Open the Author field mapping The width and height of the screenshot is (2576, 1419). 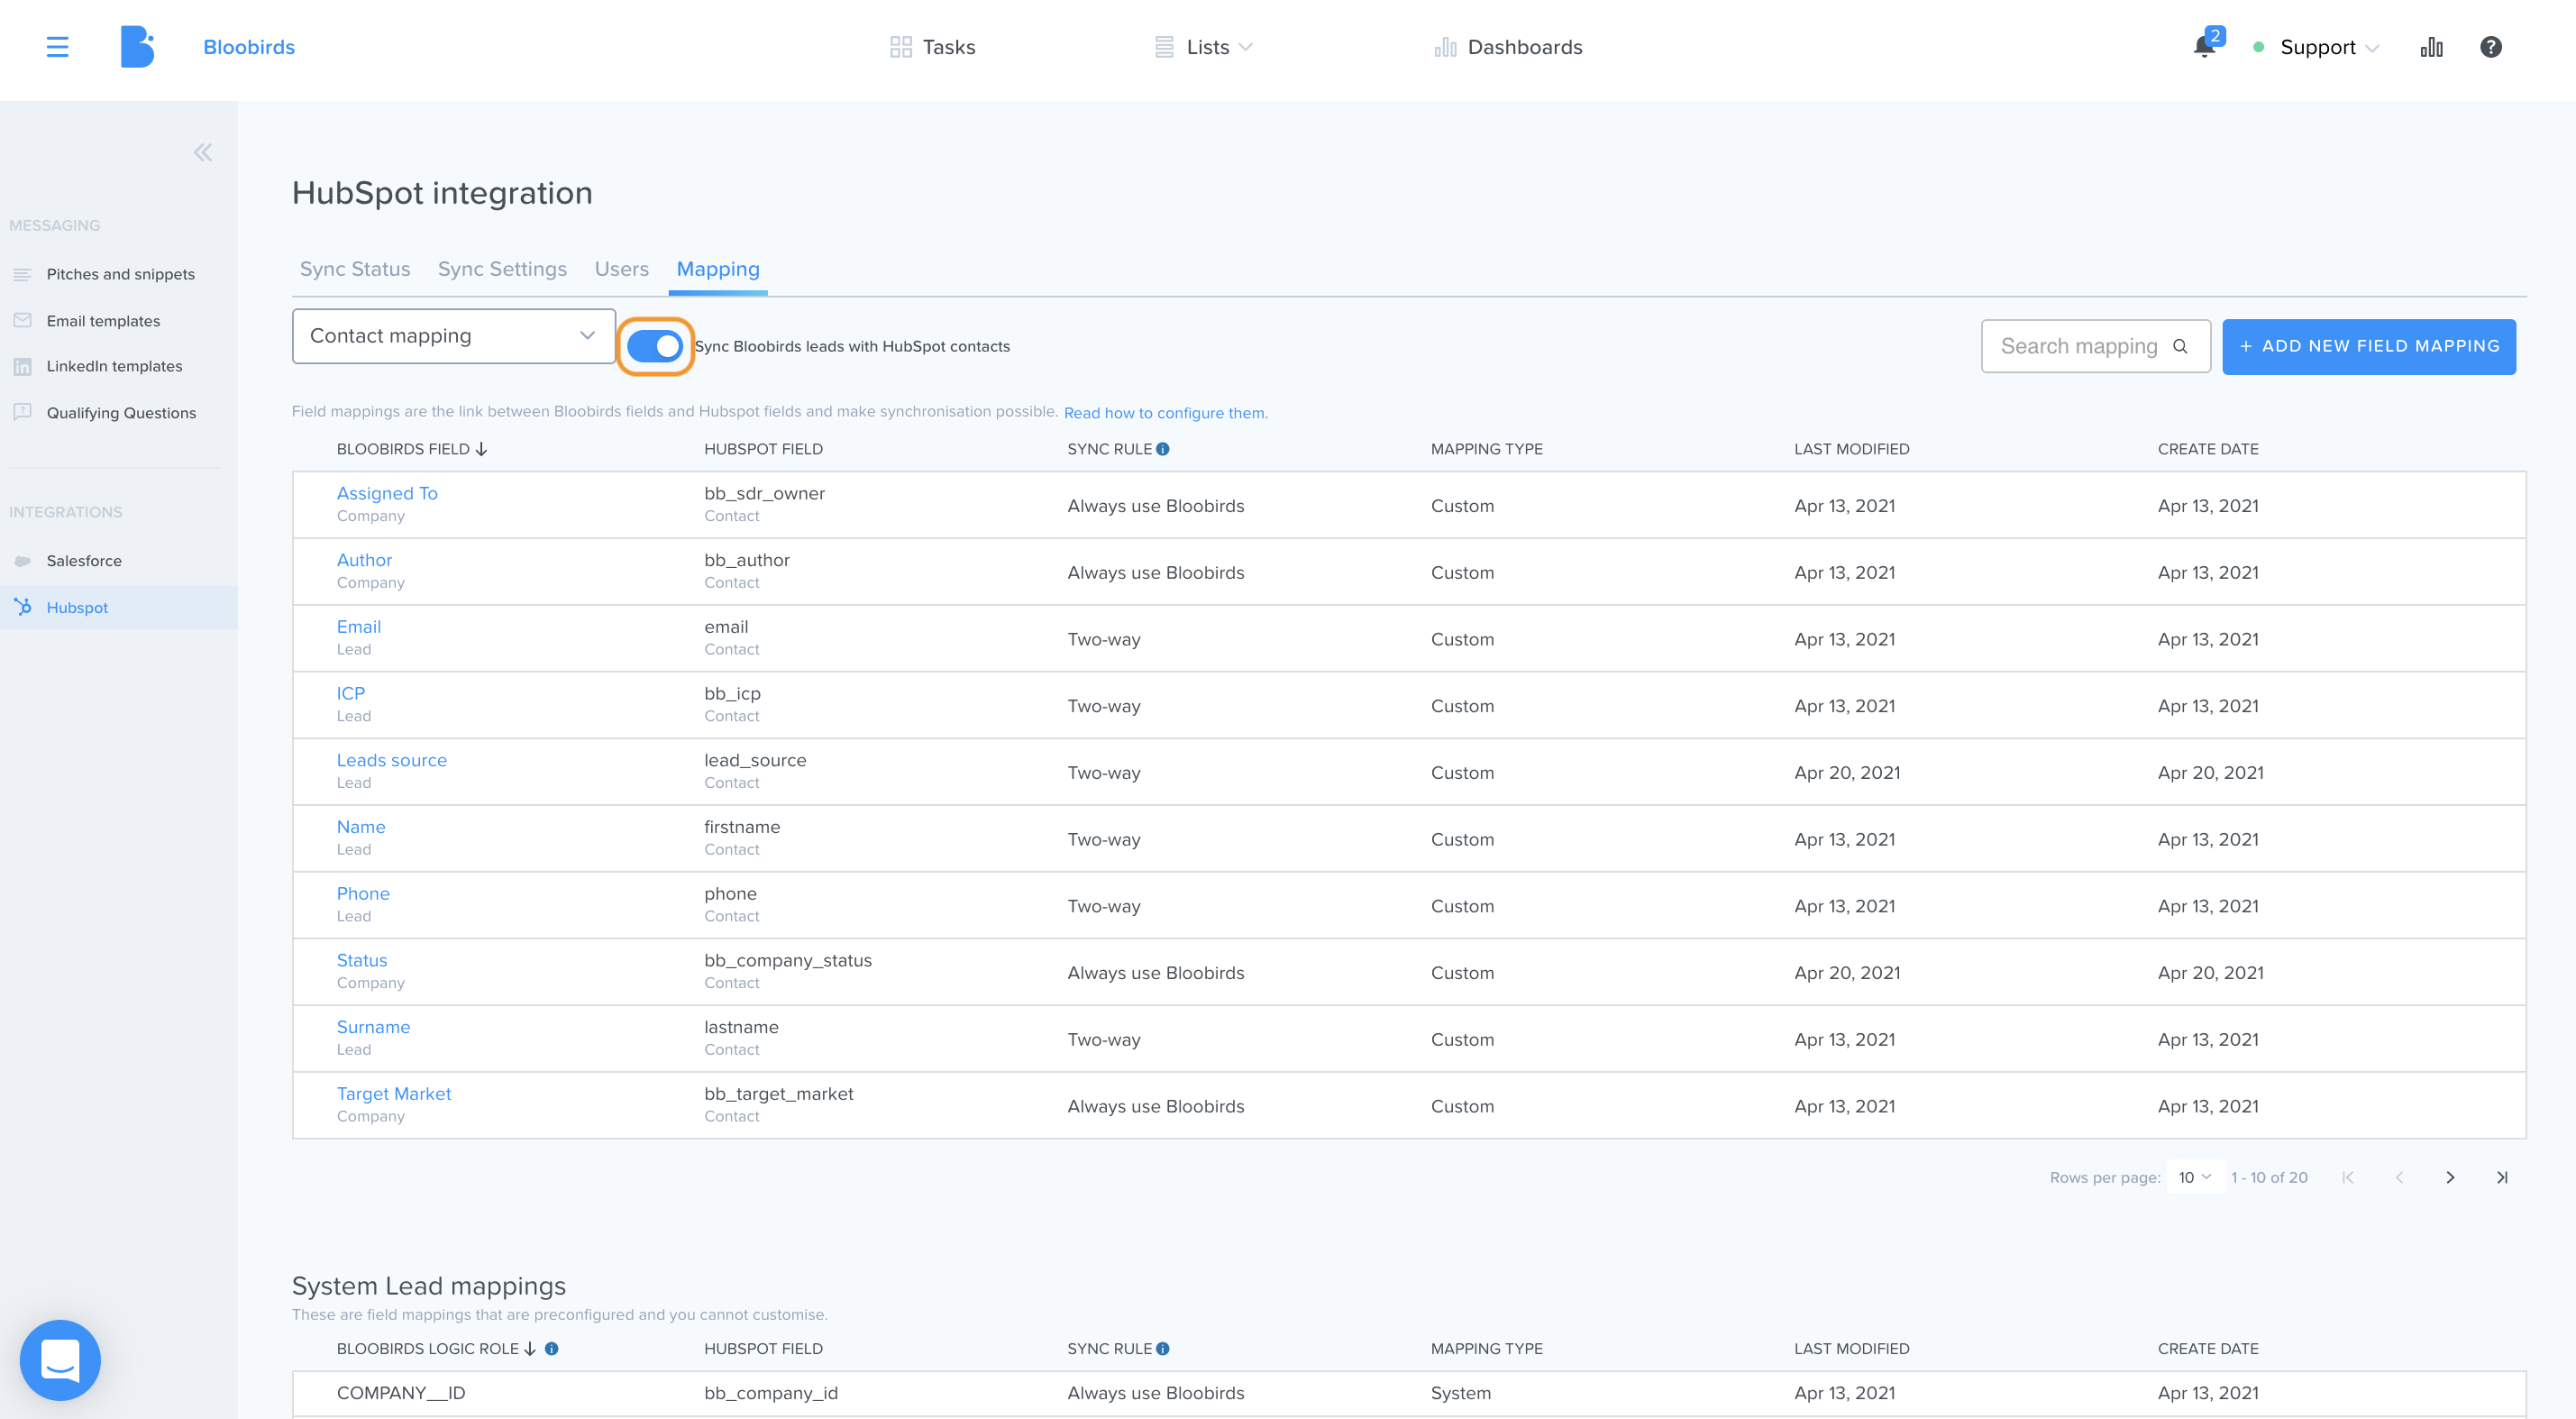364,560
